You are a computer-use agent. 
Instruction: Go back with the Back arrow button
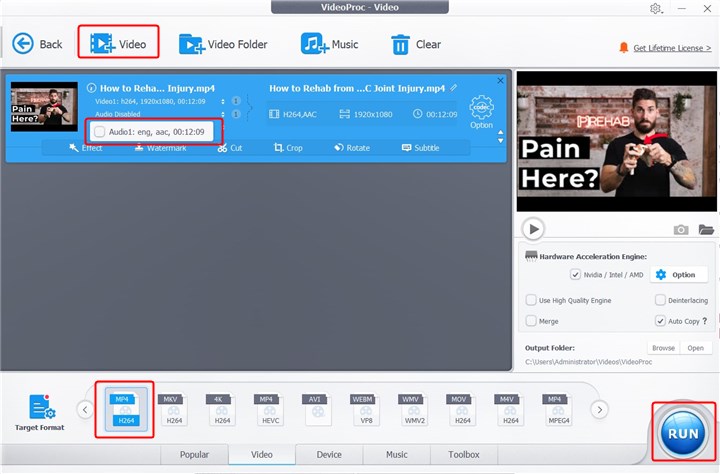pos(37,44)
